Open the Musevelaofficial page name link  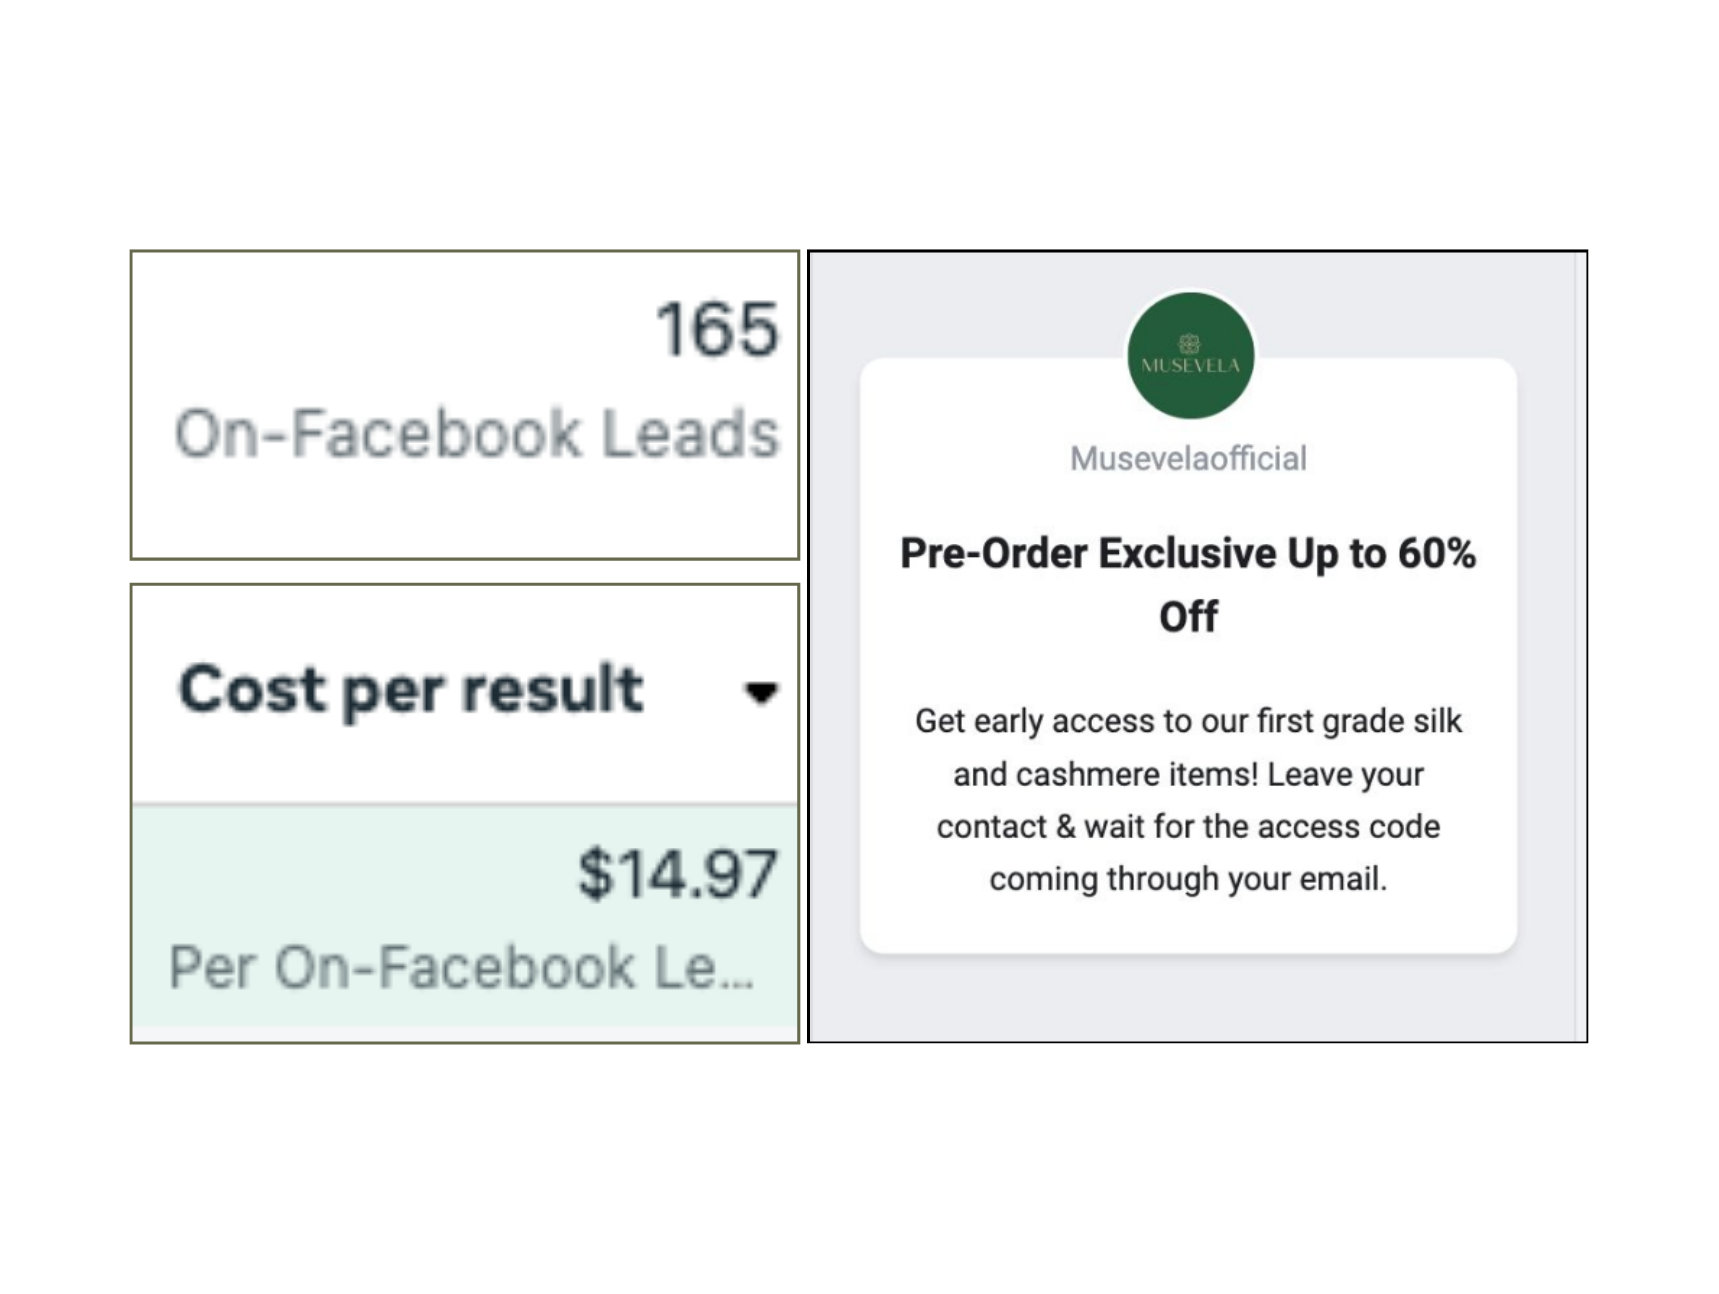(1188, 459)
